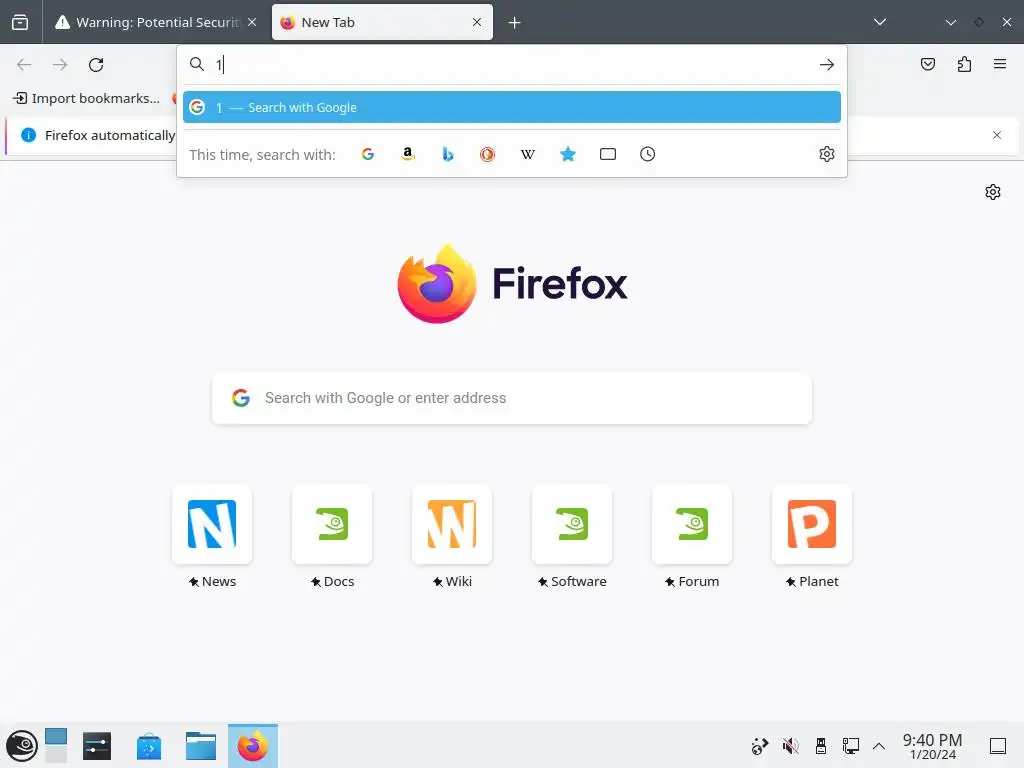Click Import bookmarks… in bookmarks toolbar
The image size is (1024, 768).
coord(86,99)
